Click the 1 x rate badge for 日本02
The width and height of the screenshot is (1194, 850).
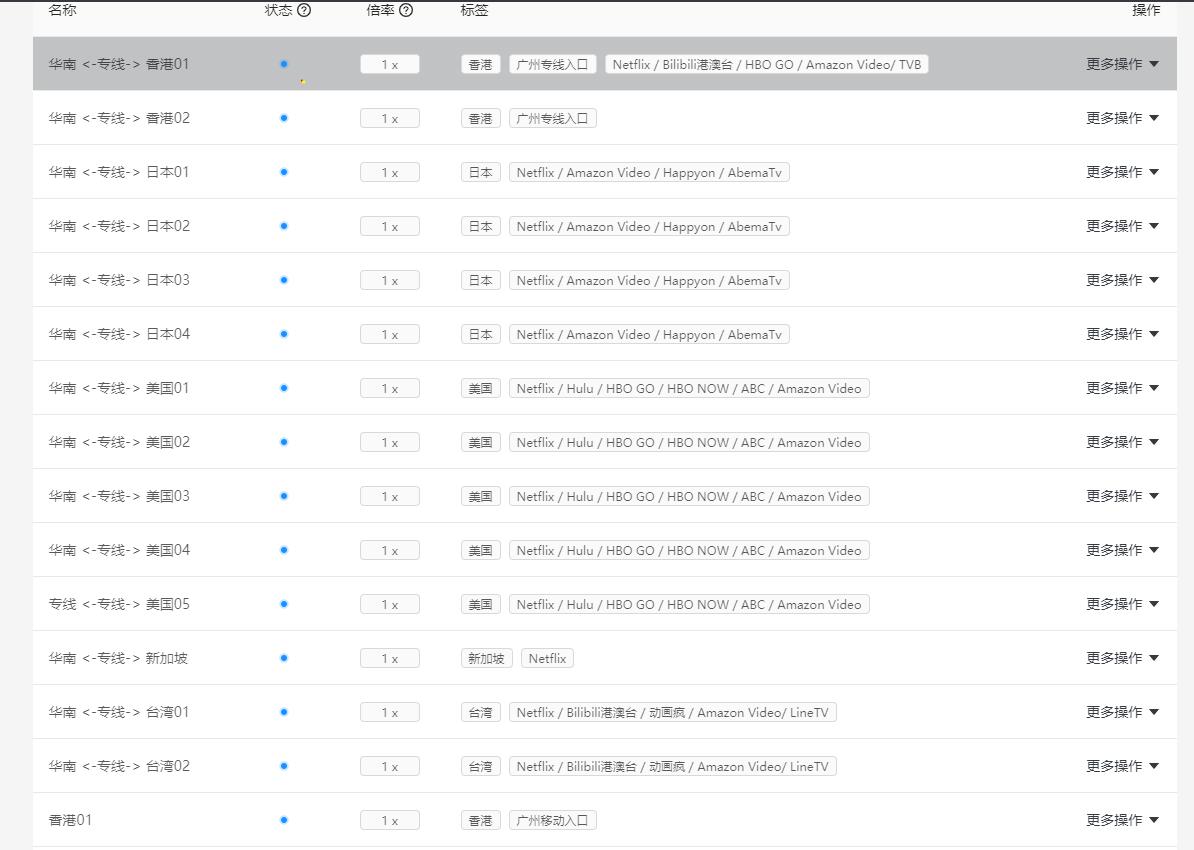(389, 226)
